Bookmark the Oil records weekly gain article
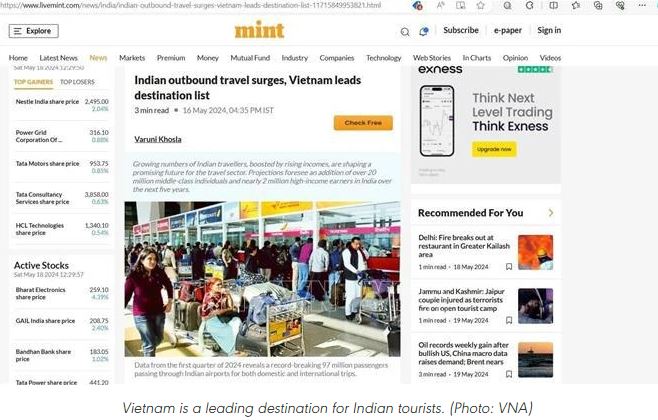Screen dimensions: 658x420 pos(509,374)
